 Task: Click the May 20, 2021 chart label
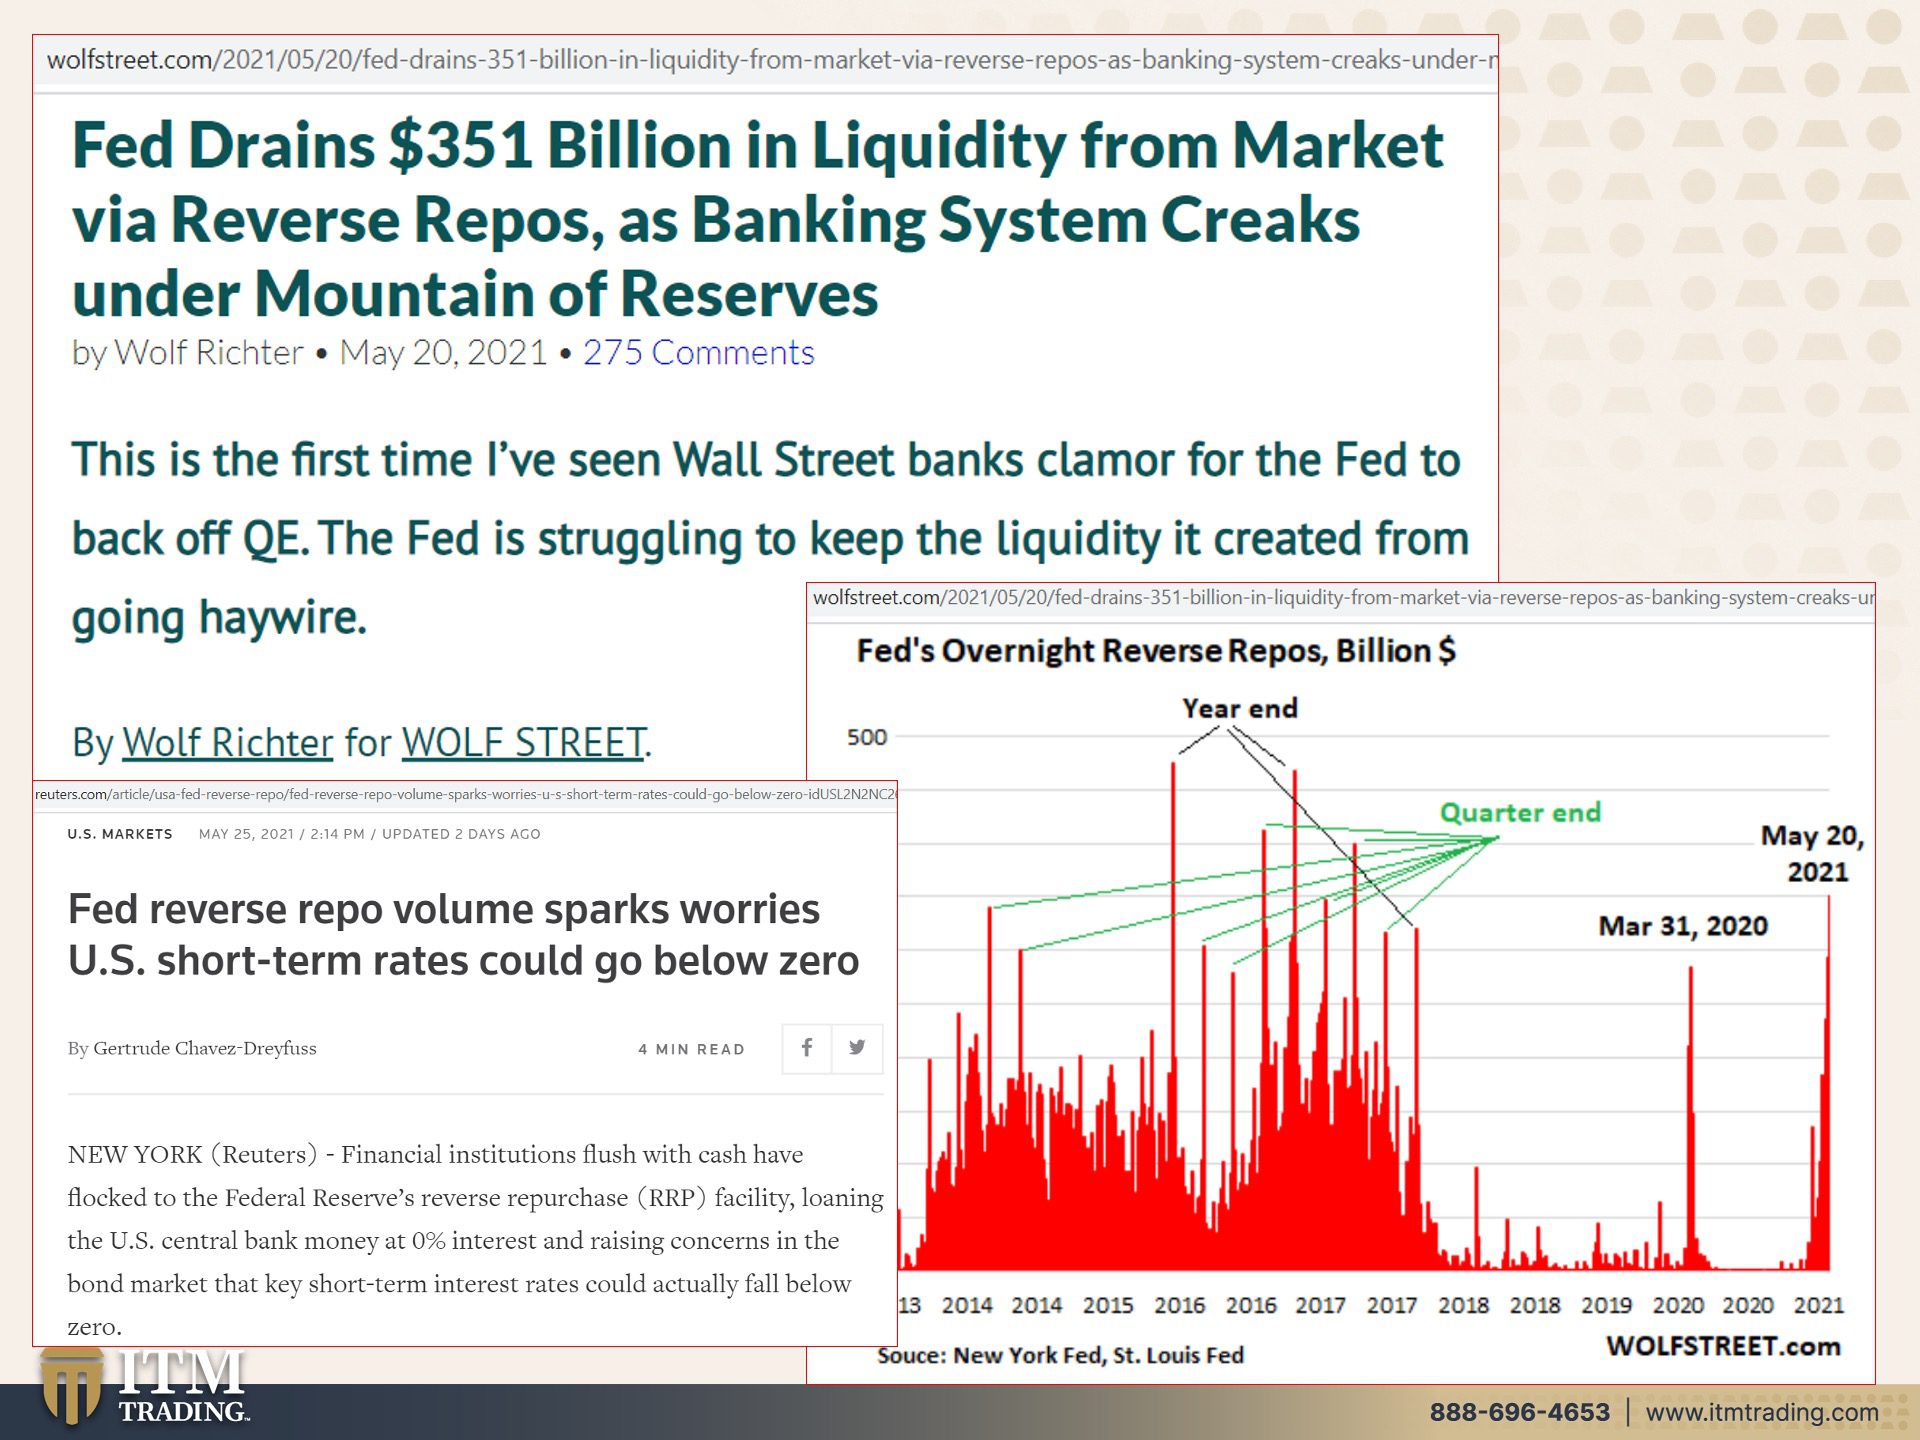1812,853
